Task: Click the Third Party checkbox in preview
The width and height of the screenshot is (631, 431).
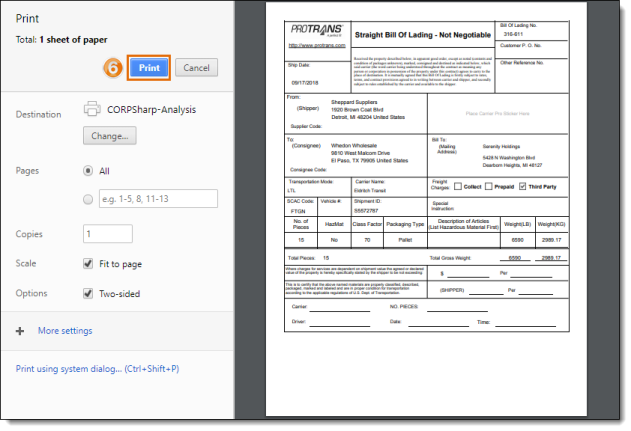Action: [521, 186]
